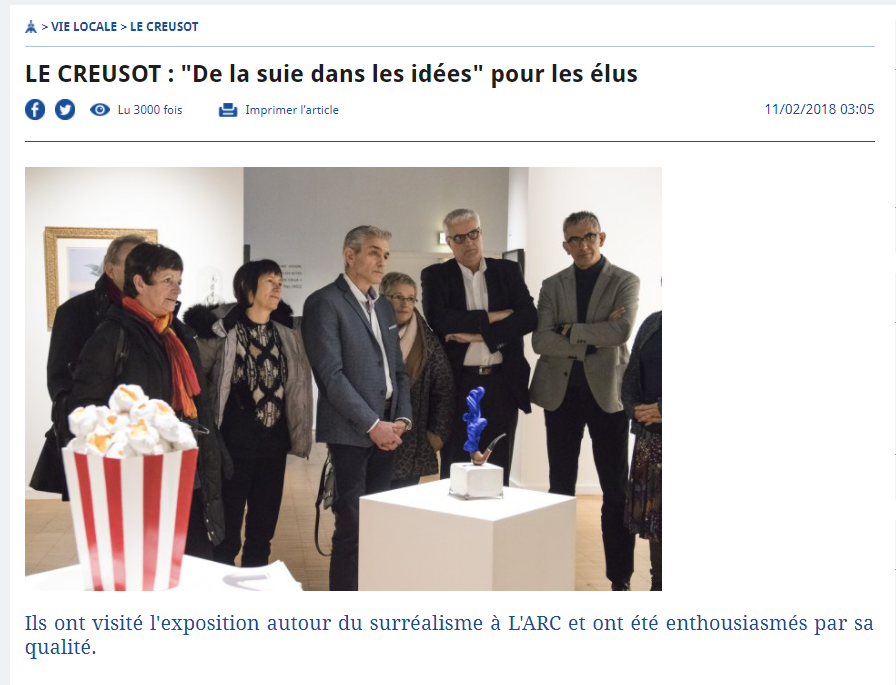Screen dimensions: 896x685
Task: Open the LE CREUSOT breadcrumb link
Action: point(165,27)
